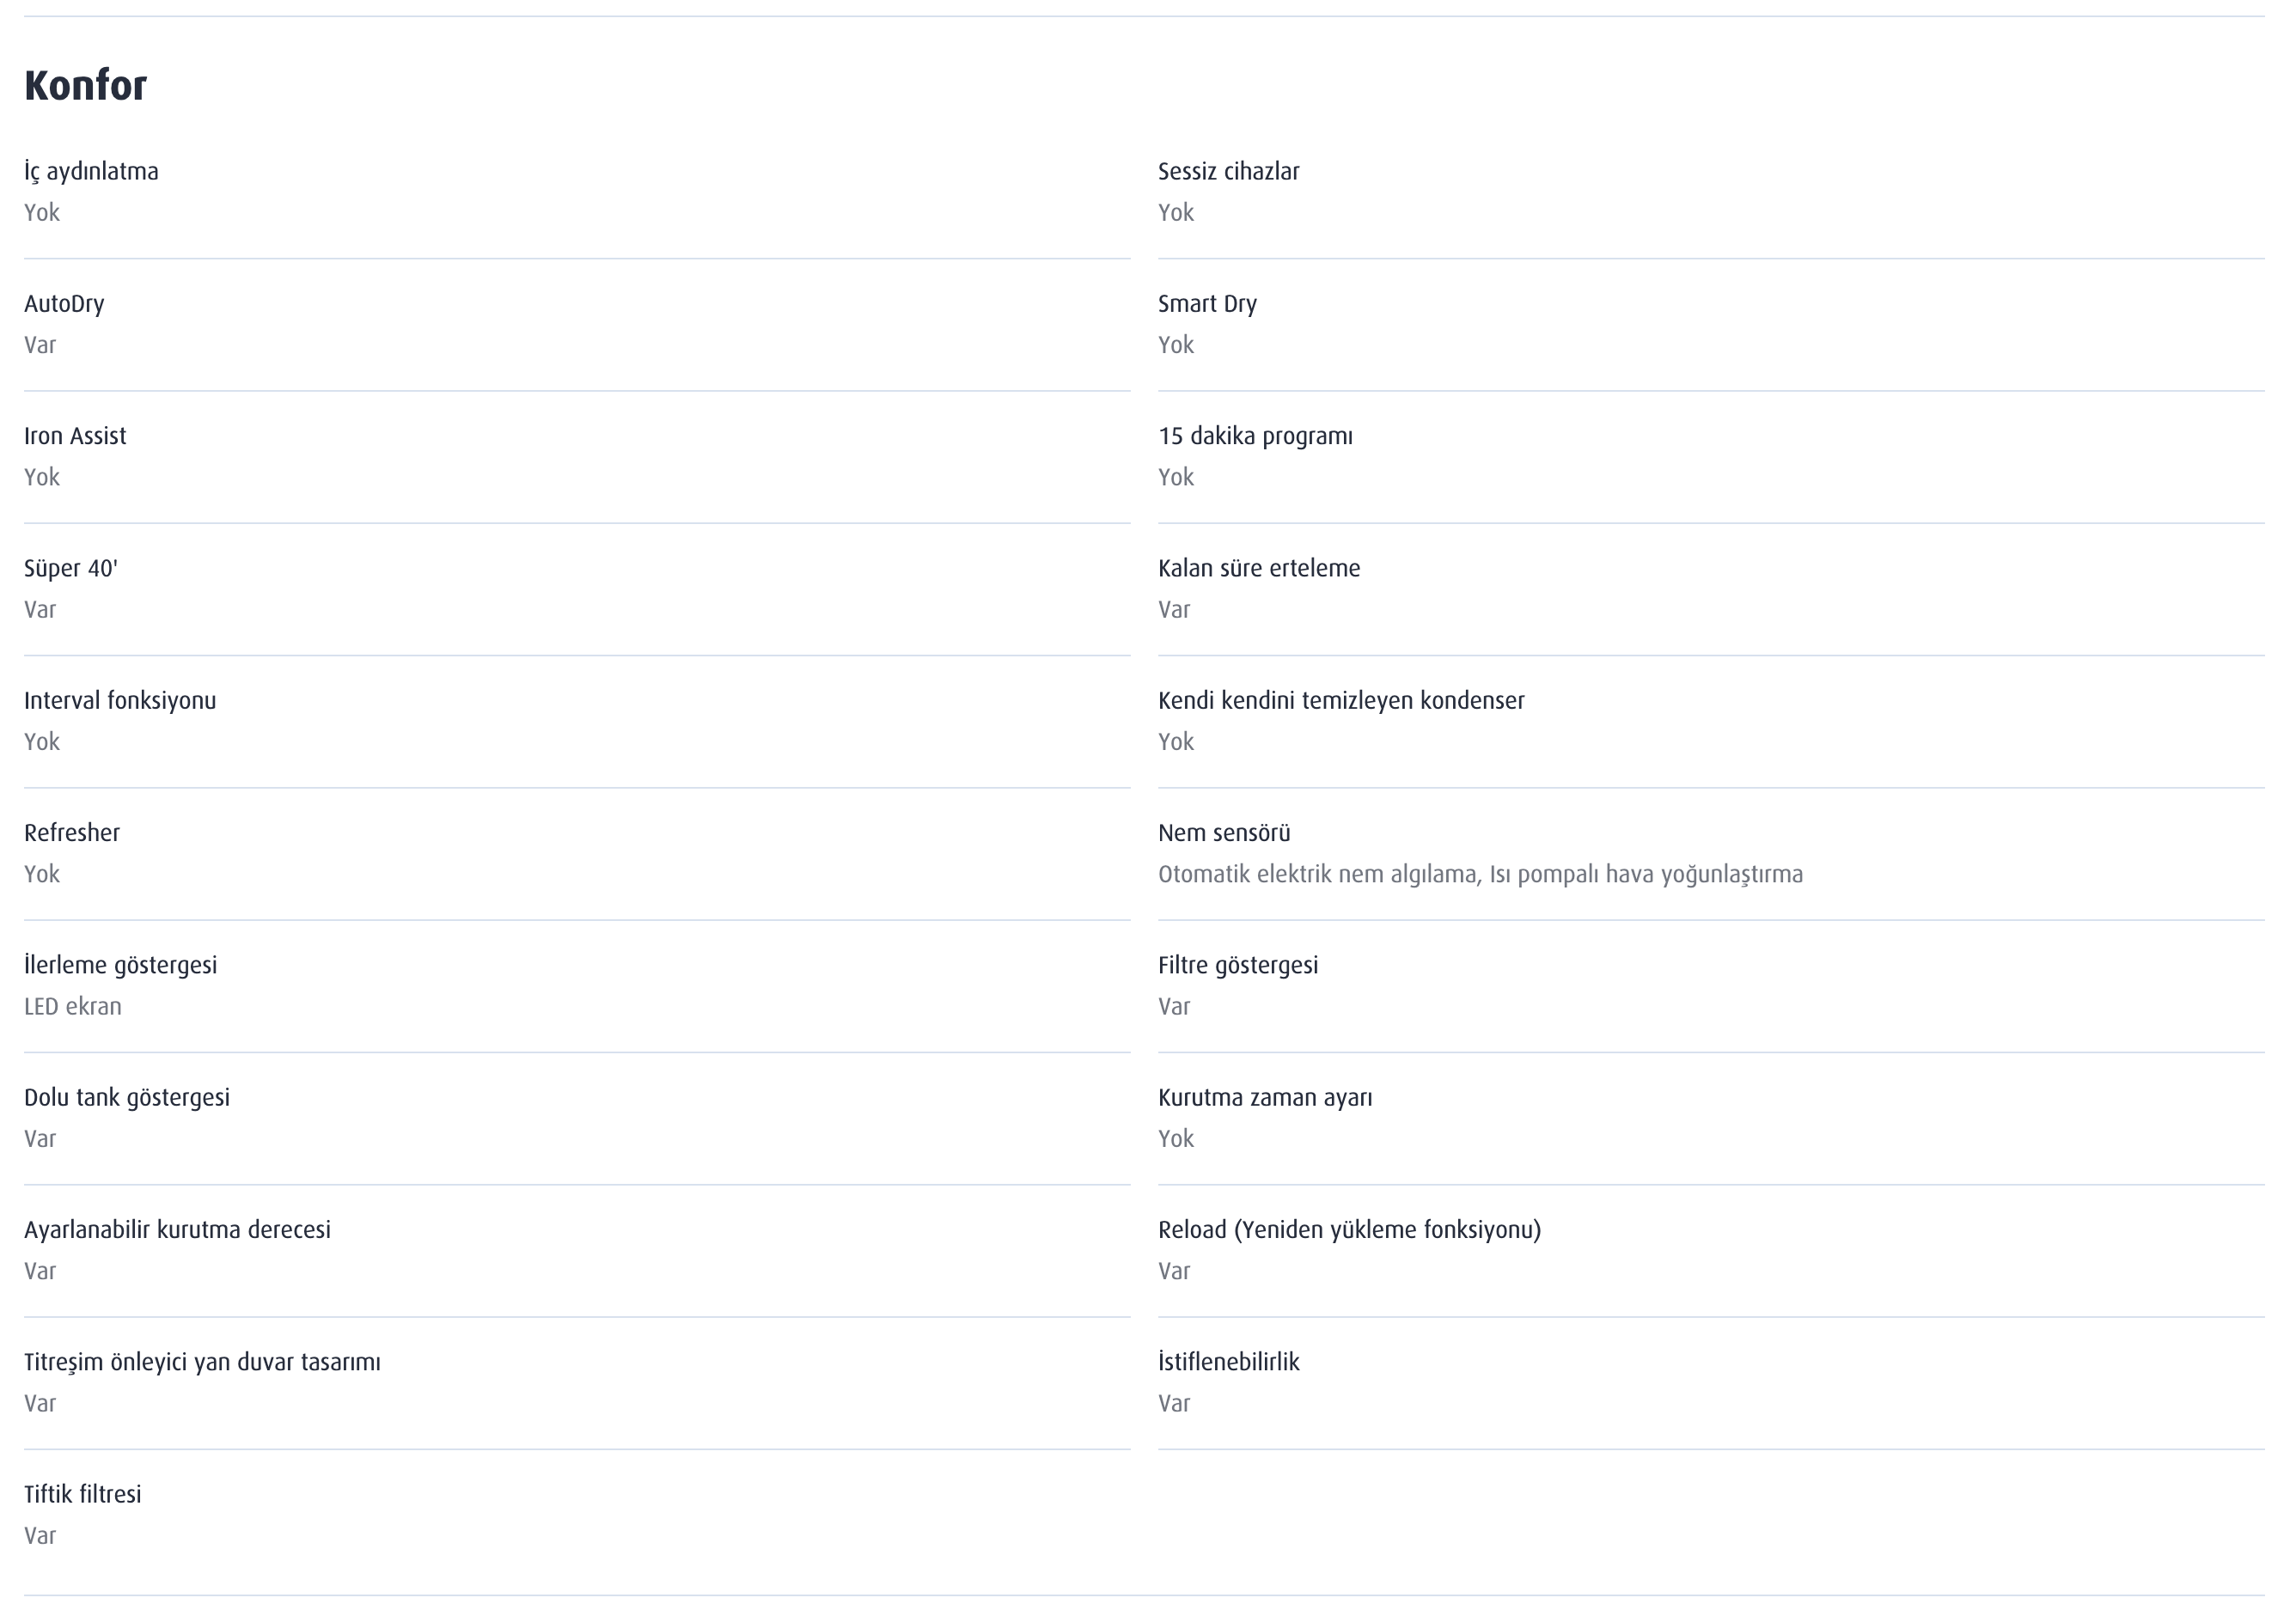
Task: Click the Kurutma zaman ayarı label
Action: pyautogui.click(x=1265, y=1098)
